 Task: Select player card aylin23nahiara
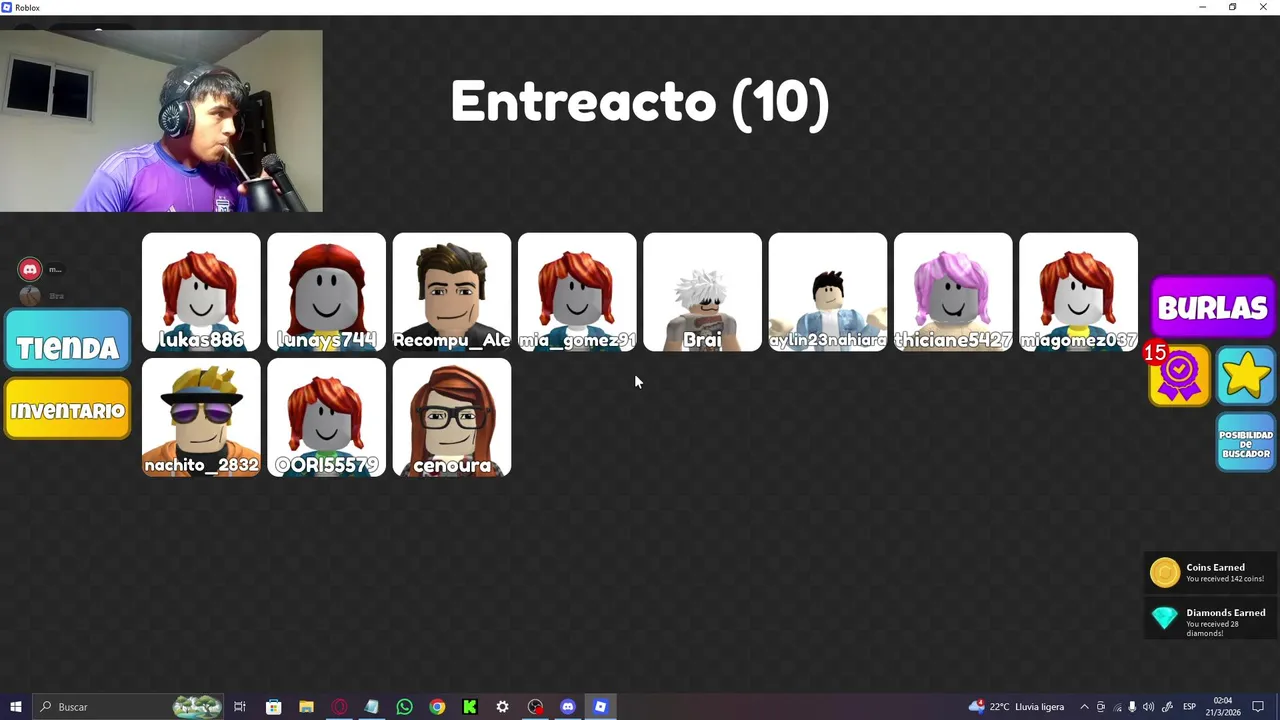[x=828, y=292]
